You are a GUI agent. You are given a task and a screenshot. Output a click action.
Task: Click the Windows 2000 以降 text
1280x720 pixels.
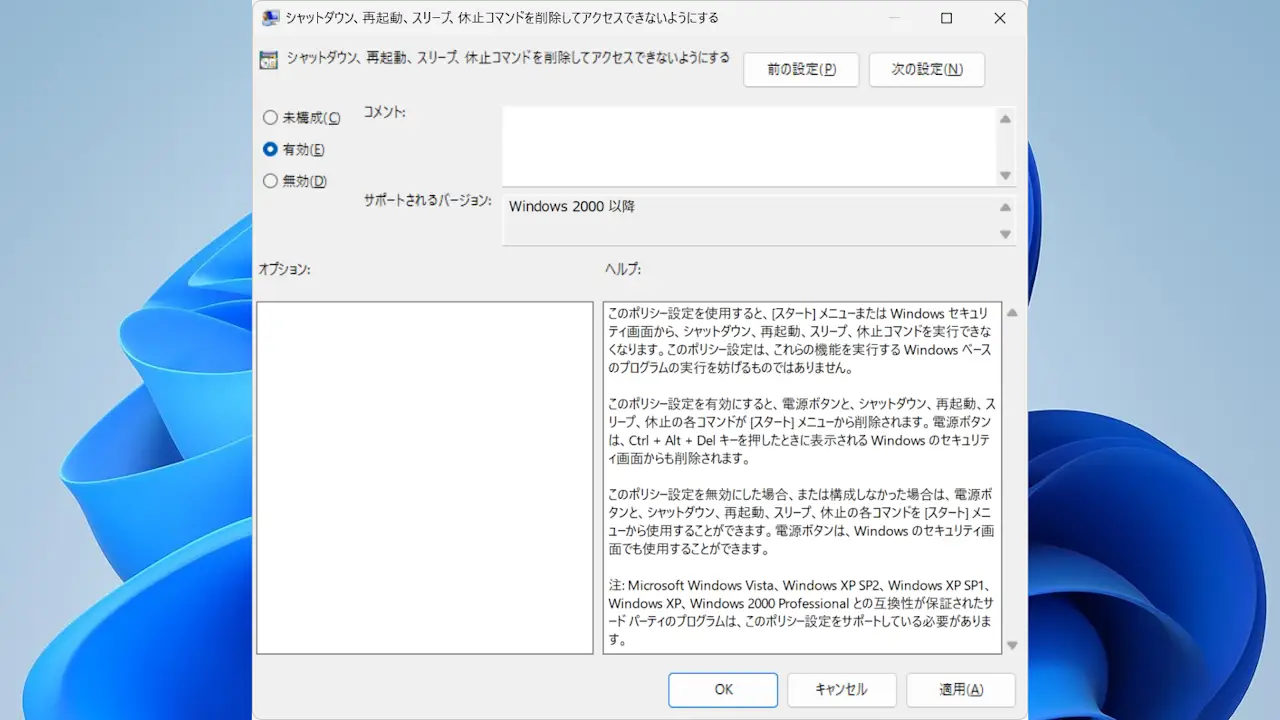click(572, 206)
